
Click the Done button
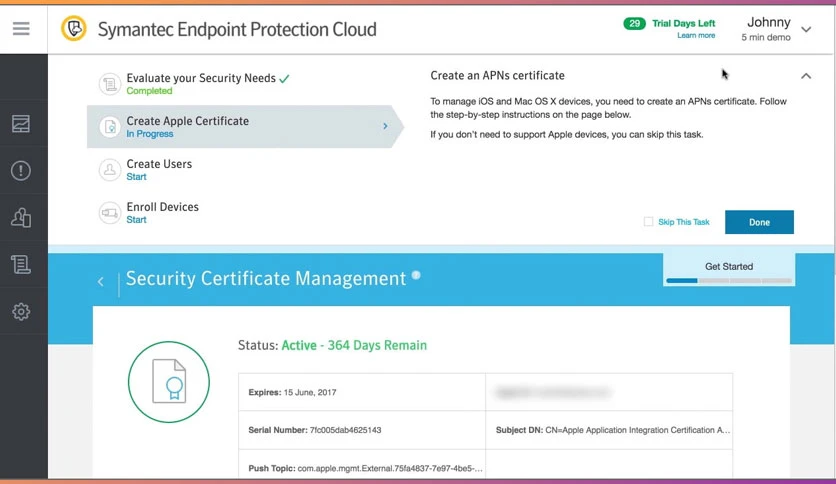pos(759,222)
